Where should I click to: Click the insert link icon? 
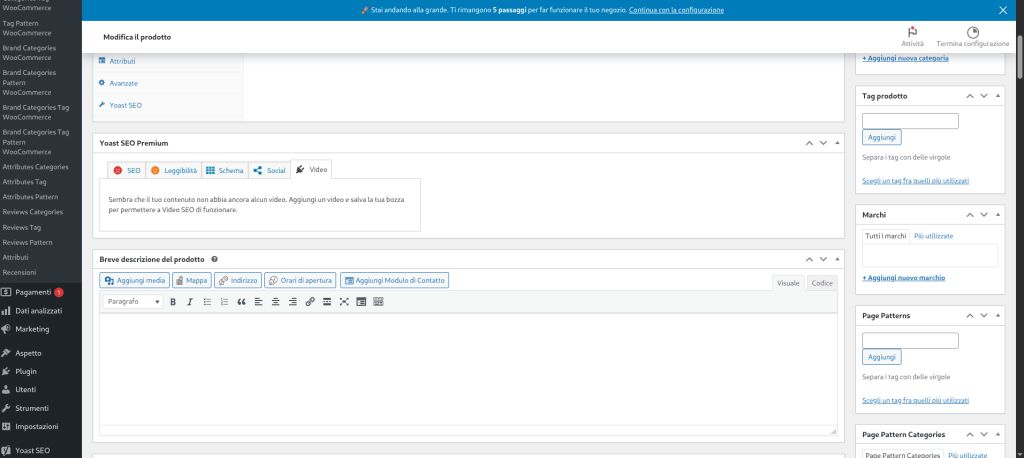tap(310, 301)
